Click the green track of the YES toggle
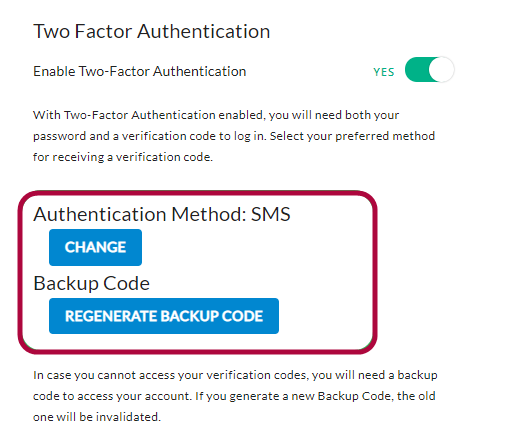Viewport: 511px width, 446px height. pos(417,70)
